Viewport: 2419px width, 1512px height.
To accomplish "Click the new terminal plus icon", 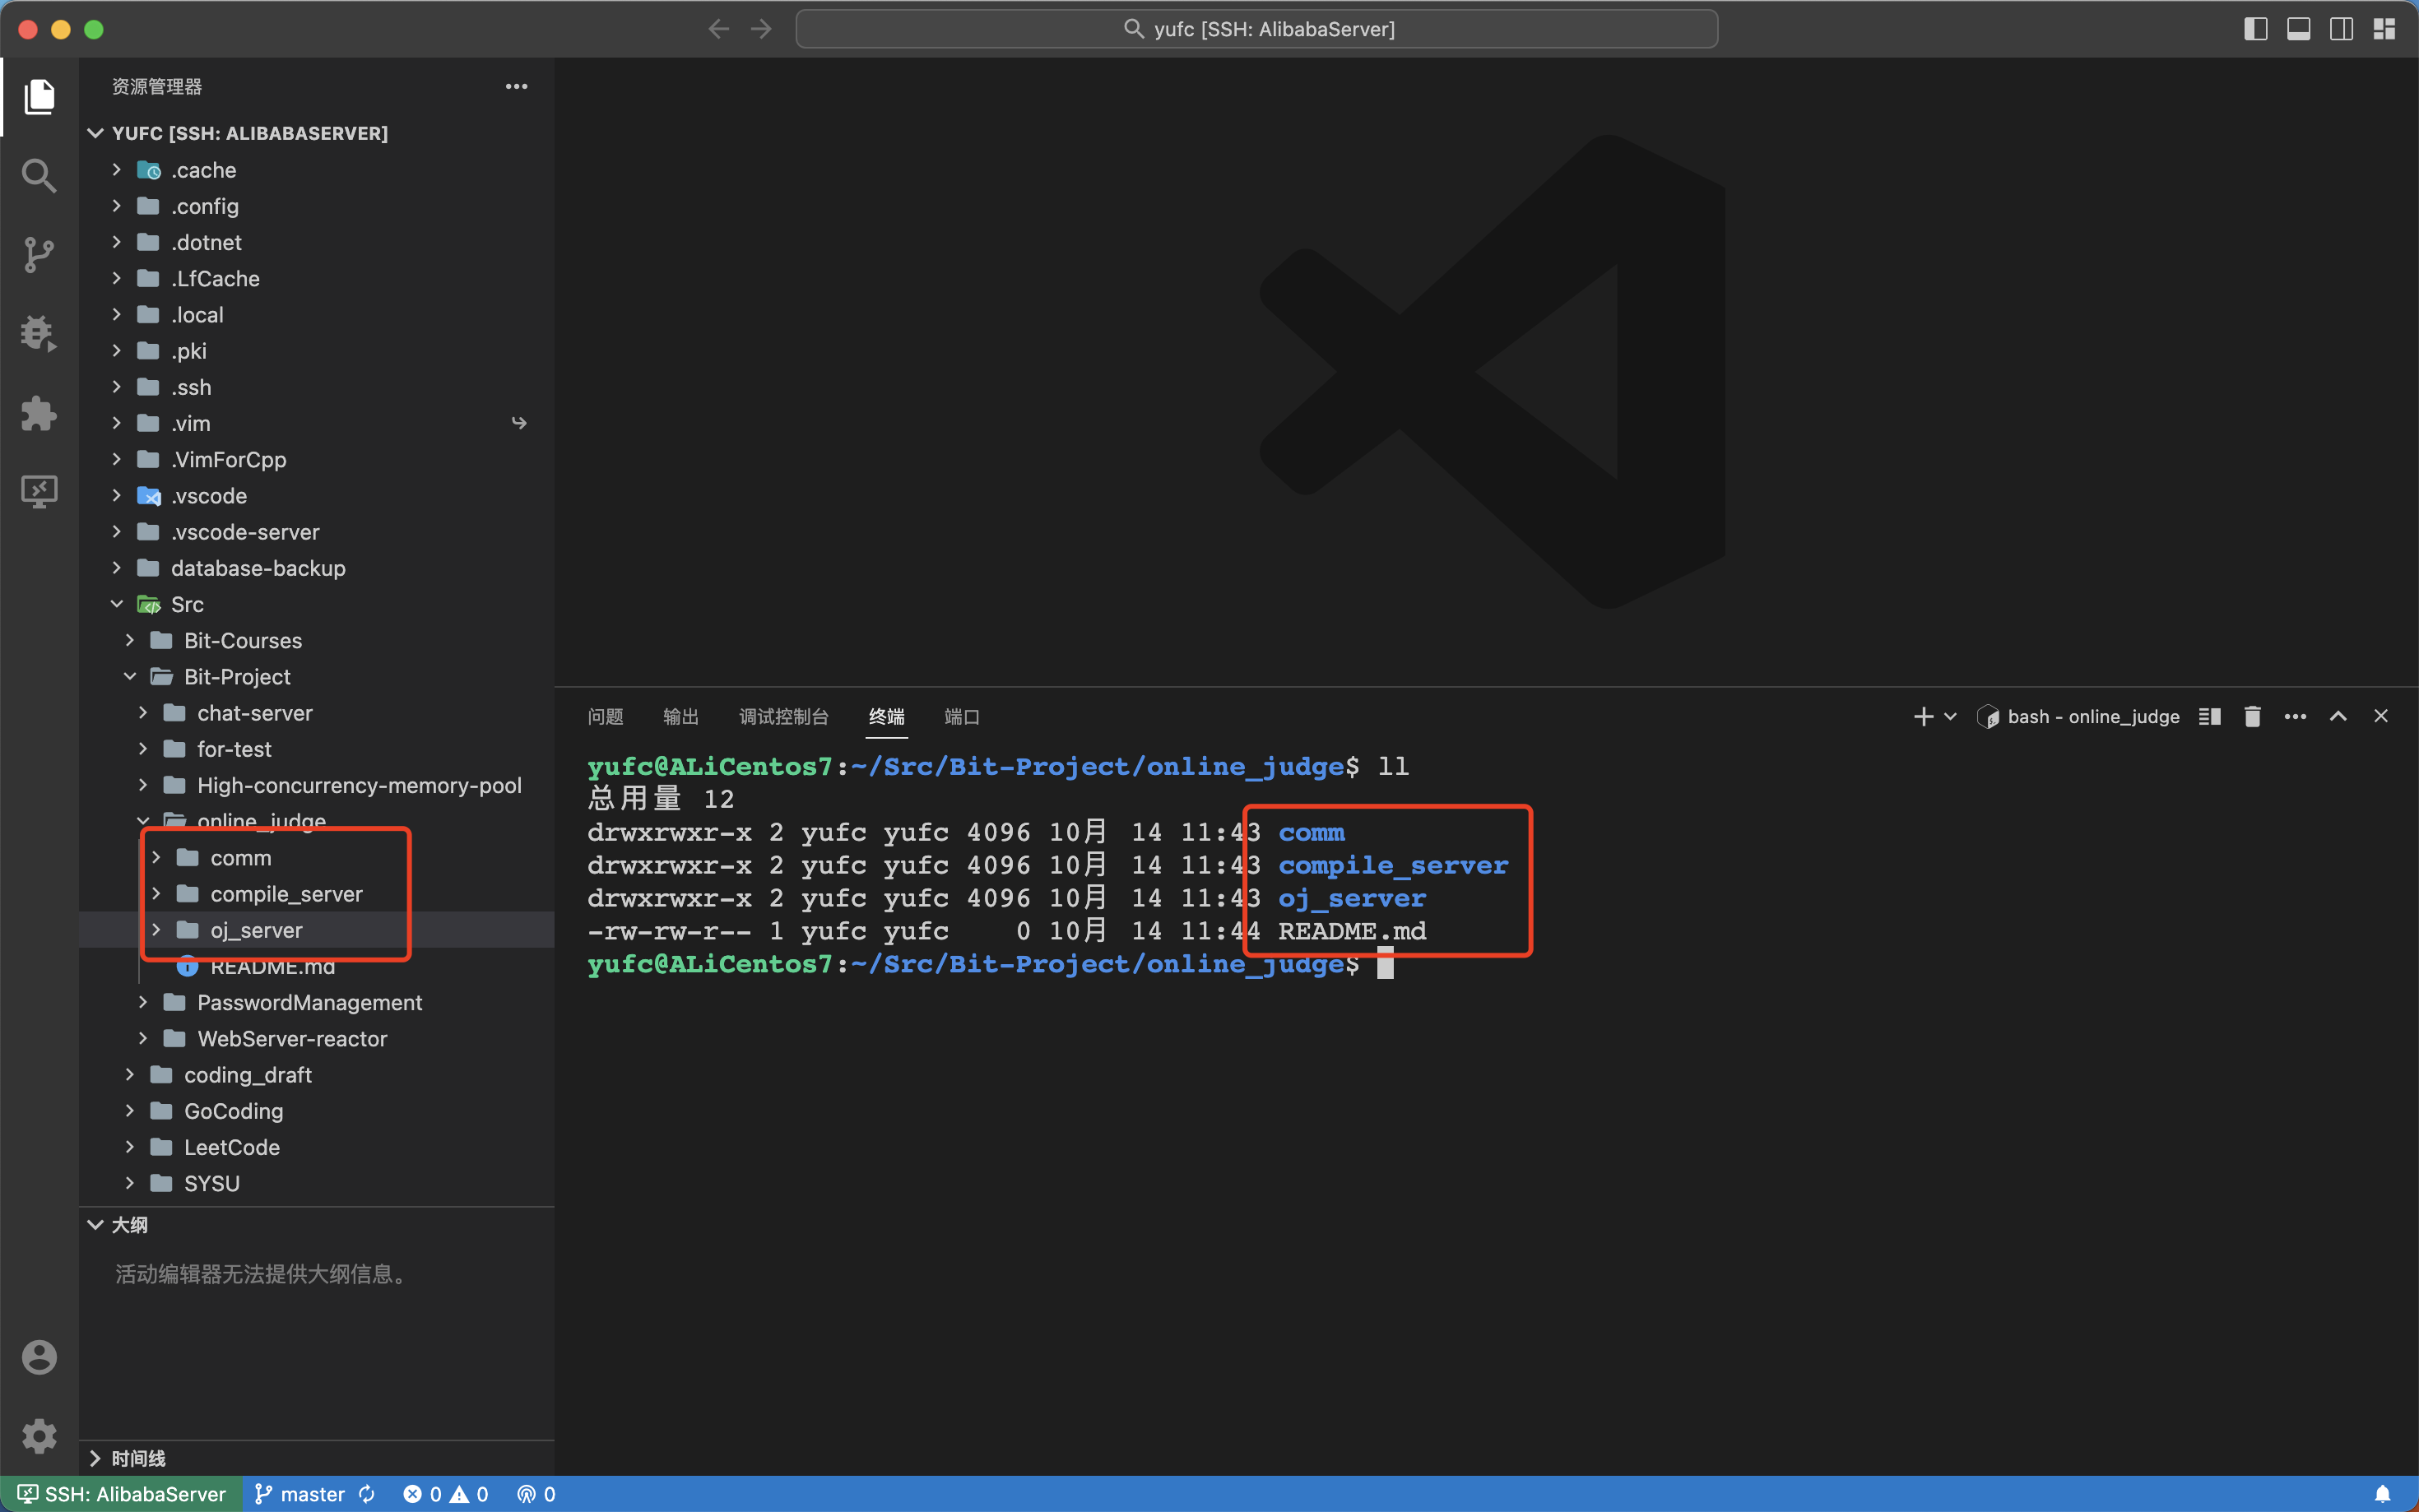I will [1923, 716].
